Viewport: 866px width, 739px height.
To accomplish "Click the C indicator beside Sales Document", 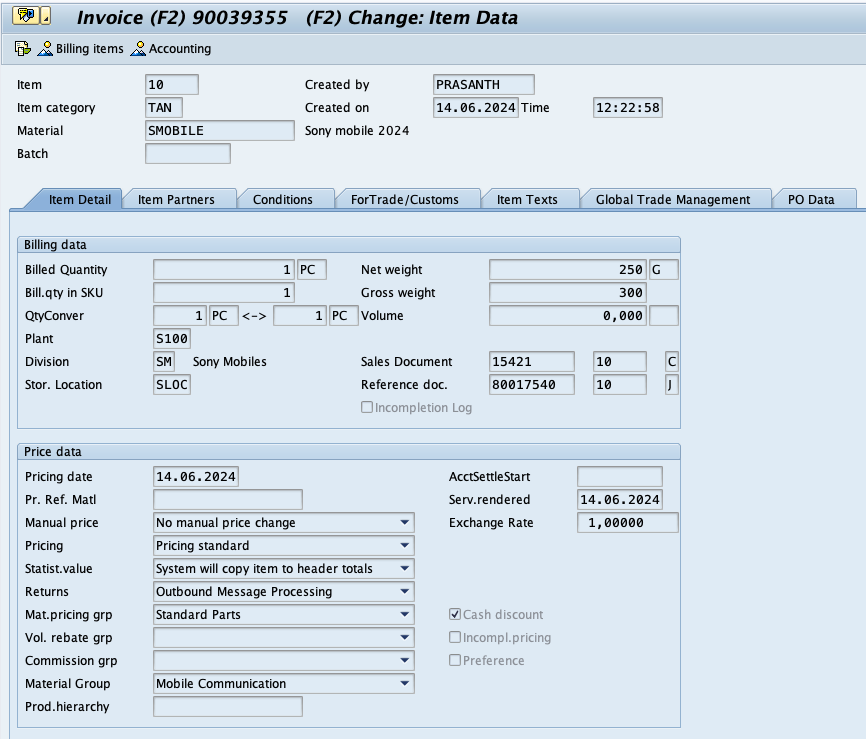I will point(669,361).
